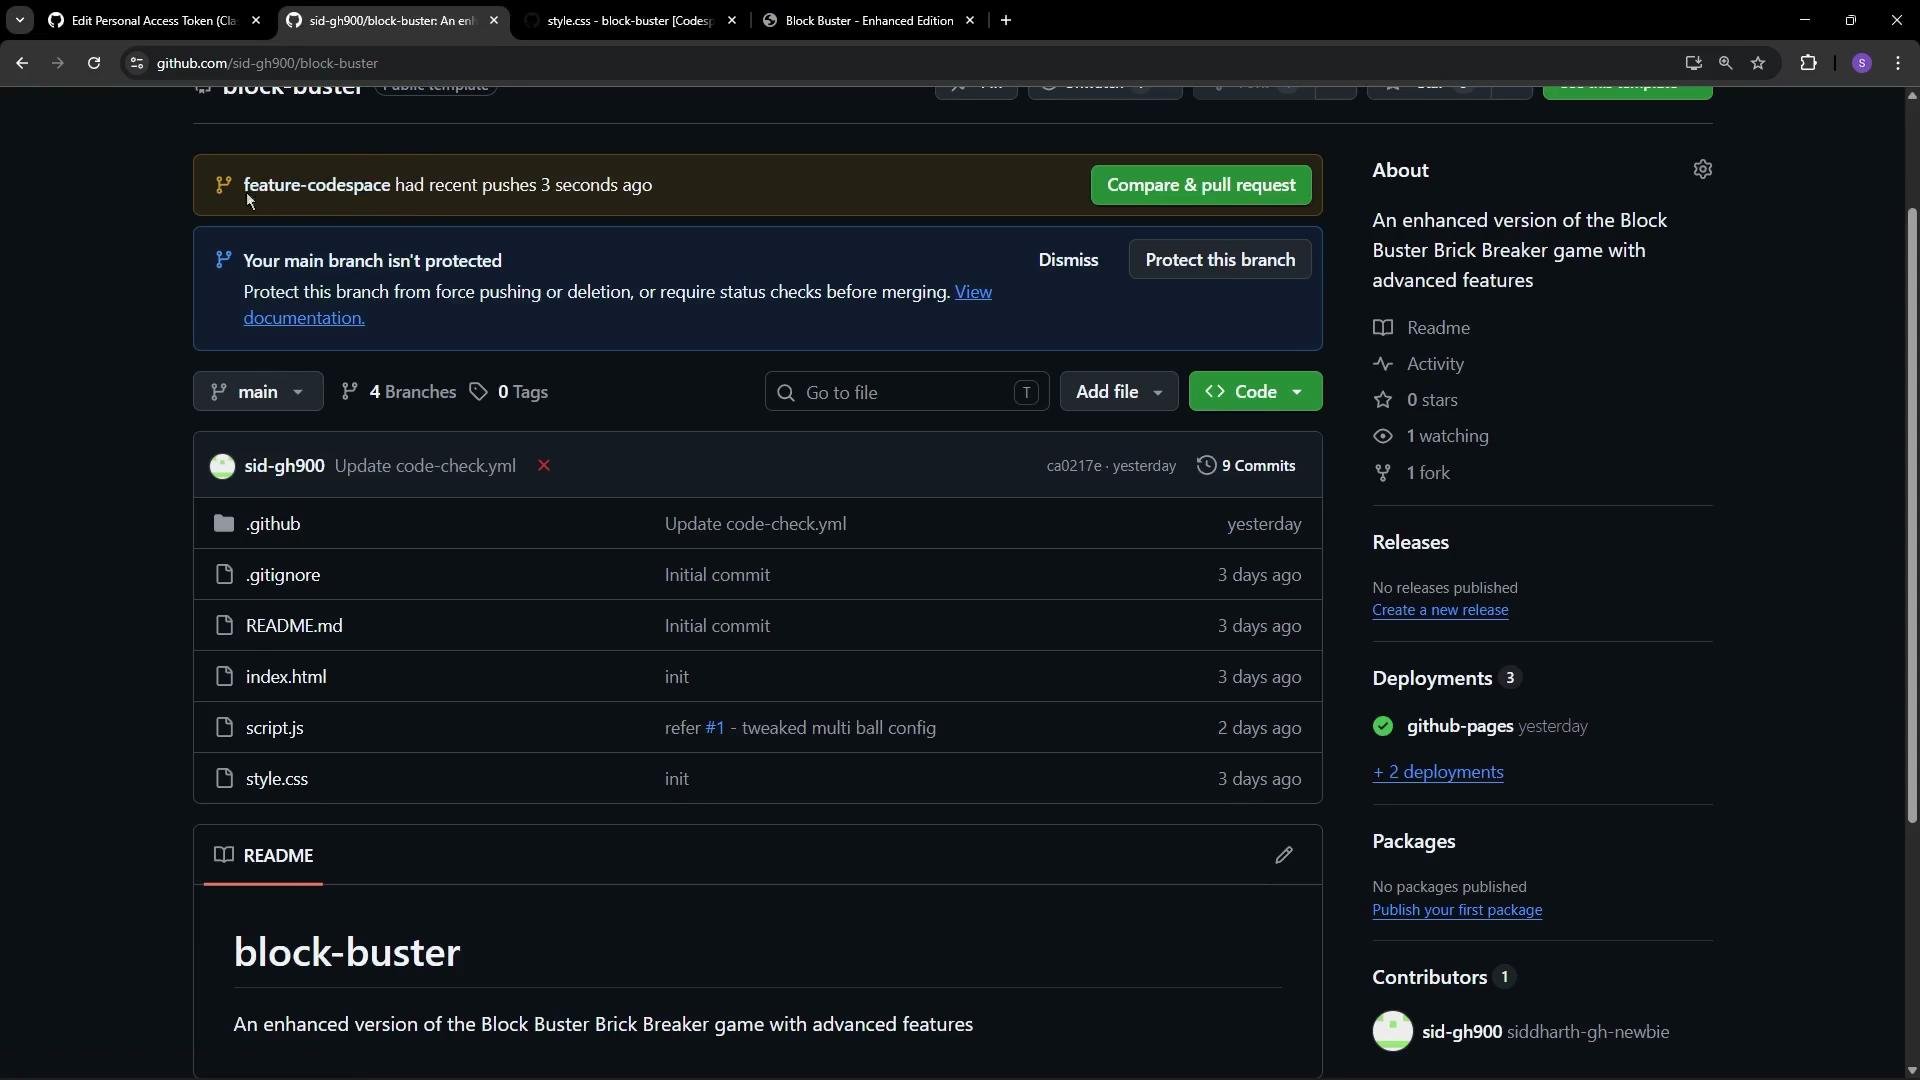The image size is (1920, 1080).
Task: Open the Readme link in About
Action: [1421, 328]
